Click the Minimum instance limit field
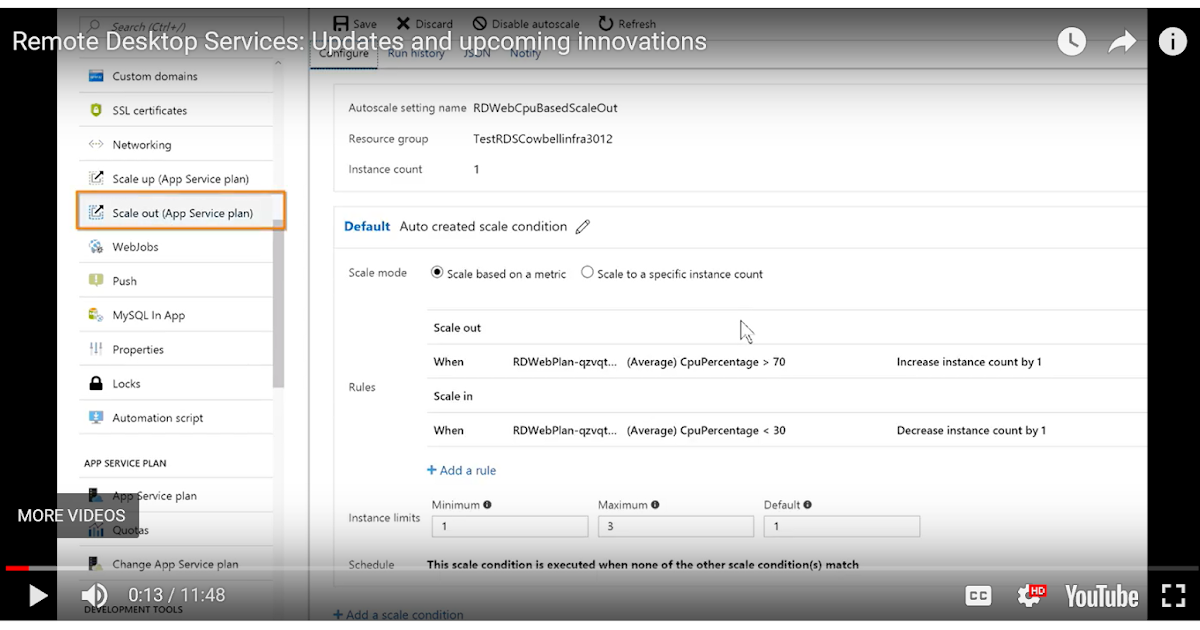The width and height of the screenshot is (1200, 630). (x=509, y=525)
